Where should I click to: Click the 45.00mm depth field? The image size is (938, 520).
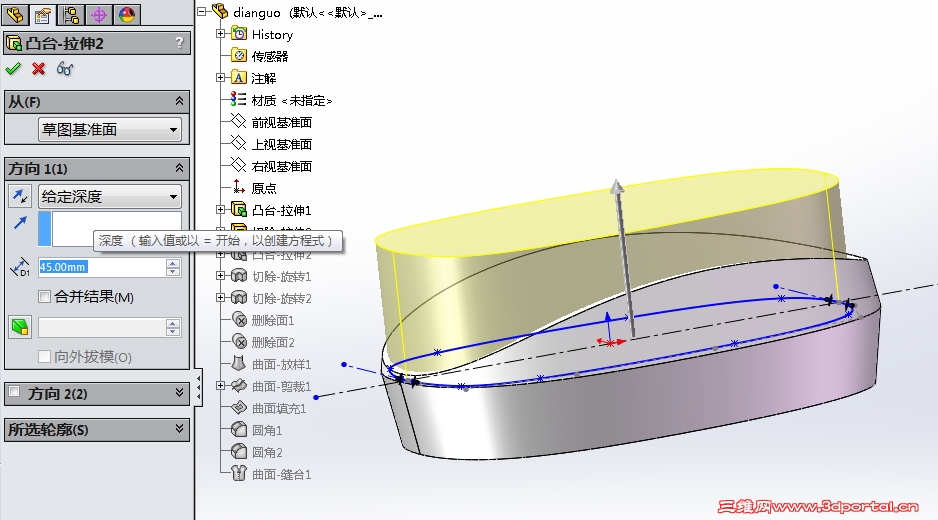(x=102, y=267)
